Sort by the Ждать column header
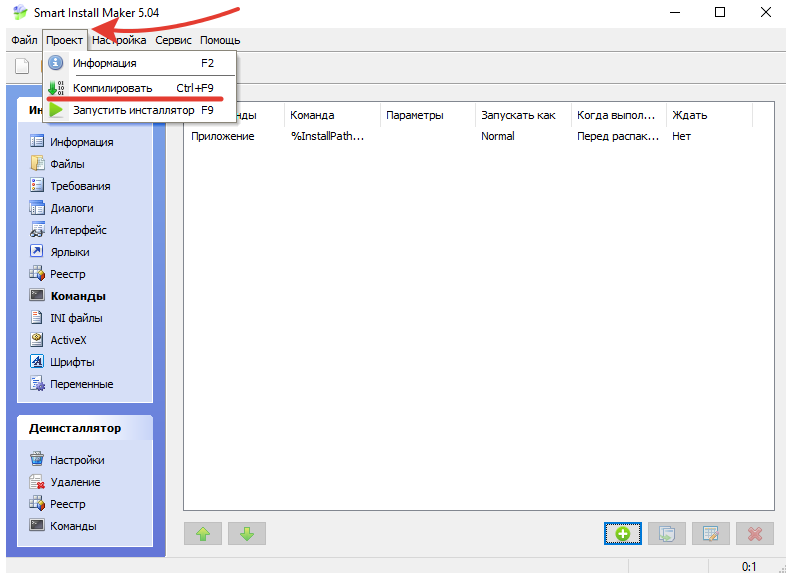 [709, 115]
